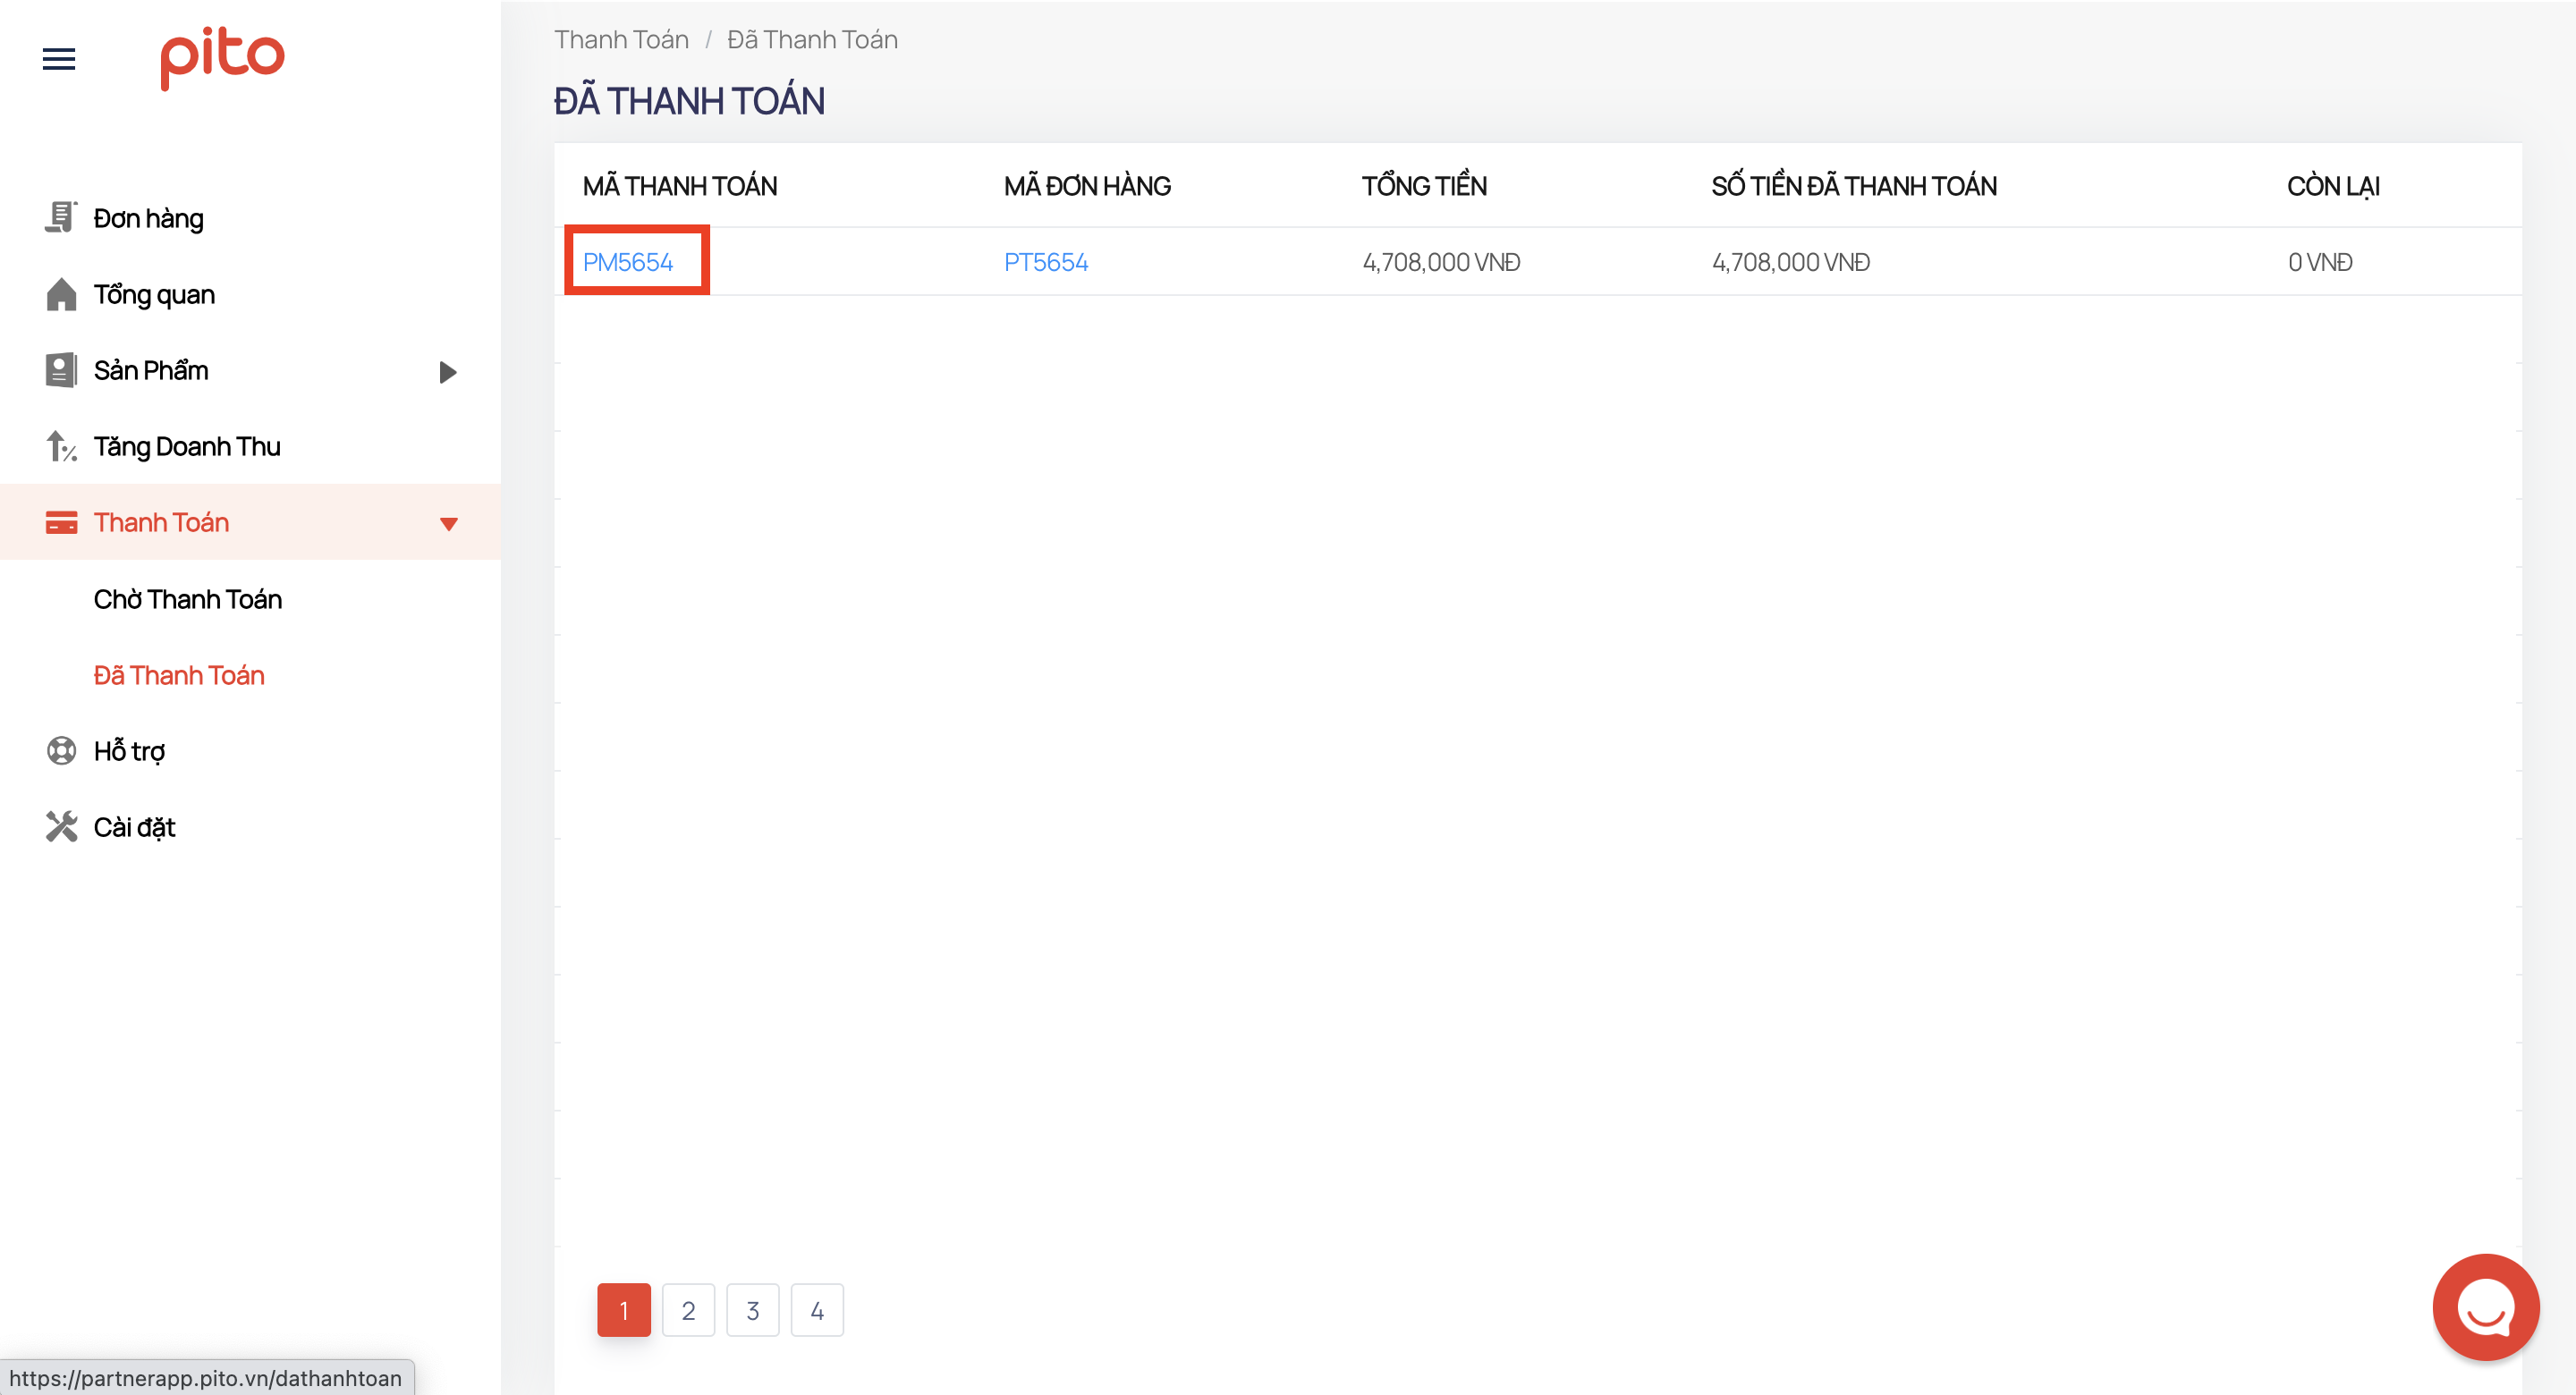Open the chat support bubble
Image resolution: width=2576 pixels, height=1395 pixels.
pyautogui.click(x=2485, y=1307)
